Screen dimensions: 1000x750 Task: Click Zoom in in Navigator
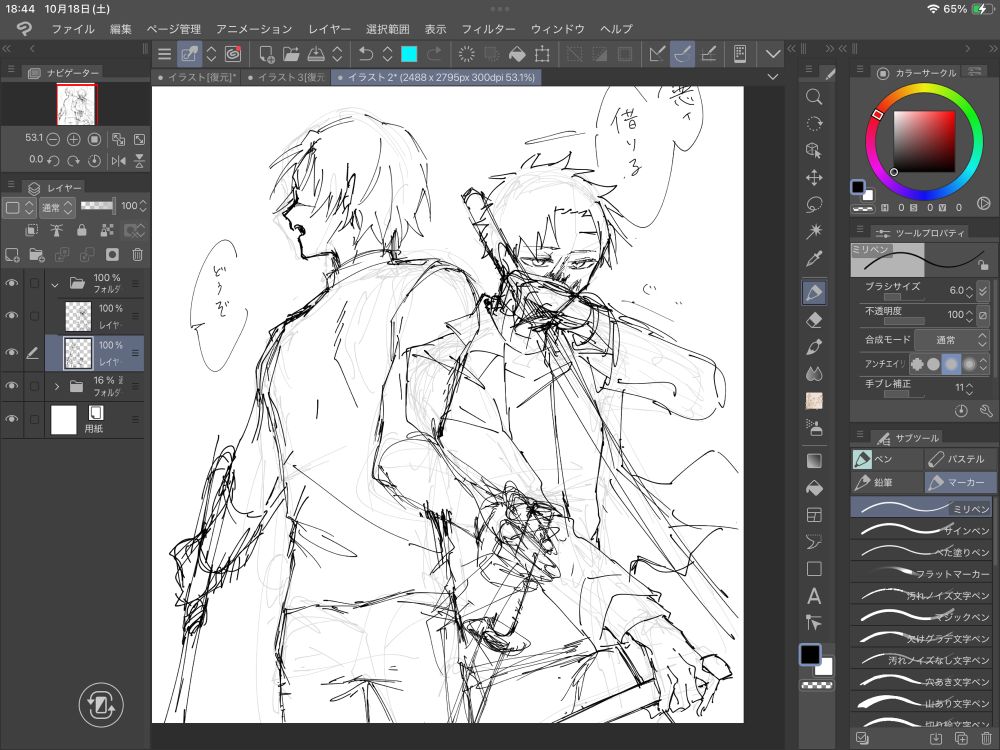74,139
